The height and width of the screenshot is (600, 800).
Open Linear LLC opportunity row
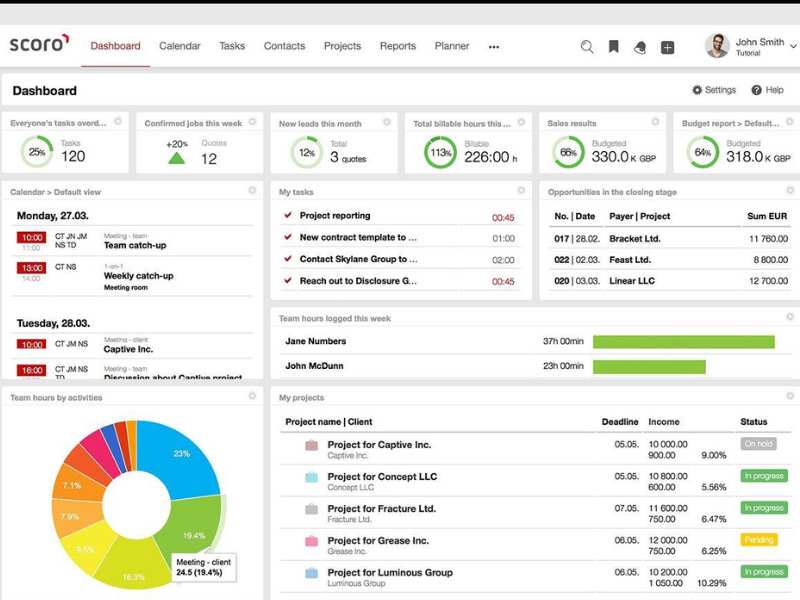tap(670, 281)
